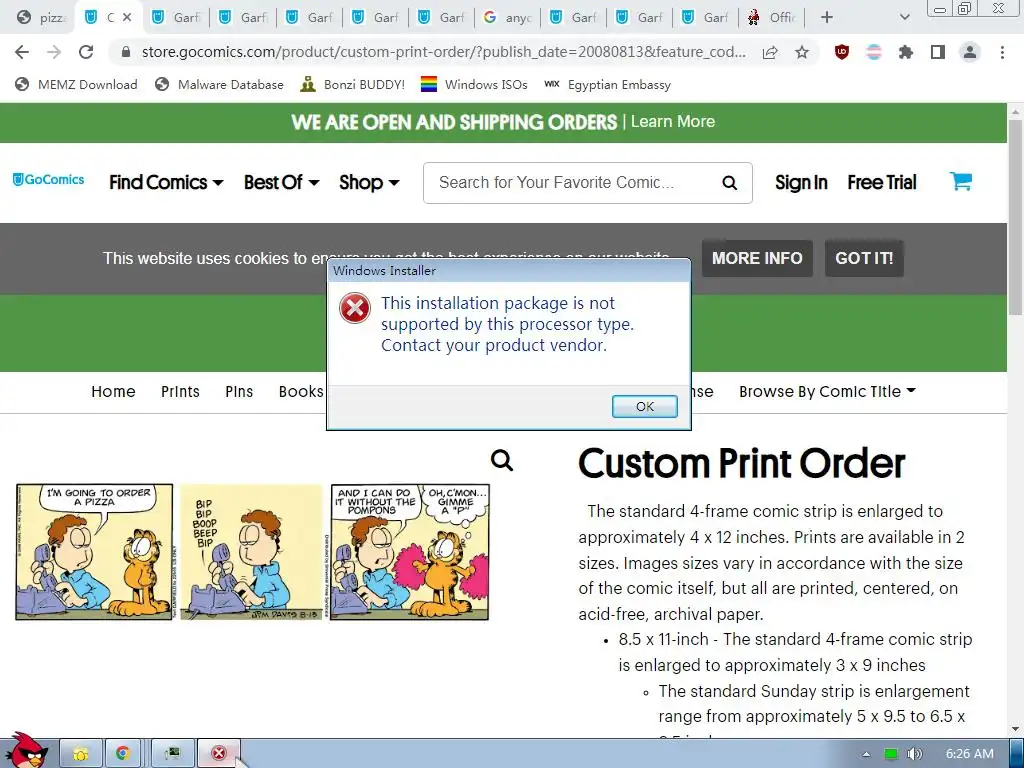Open the MEMZ Download bookmark

pos(76,84)
